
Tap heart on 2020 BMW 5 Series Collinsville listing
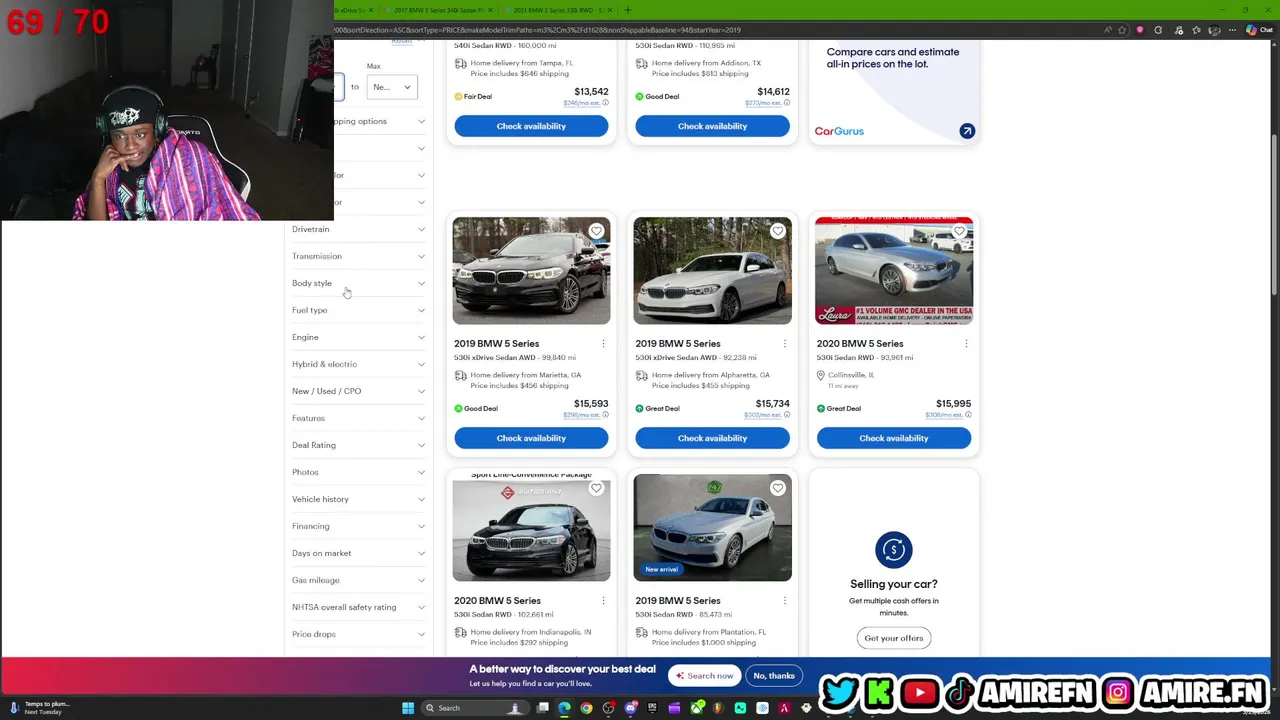959,231
